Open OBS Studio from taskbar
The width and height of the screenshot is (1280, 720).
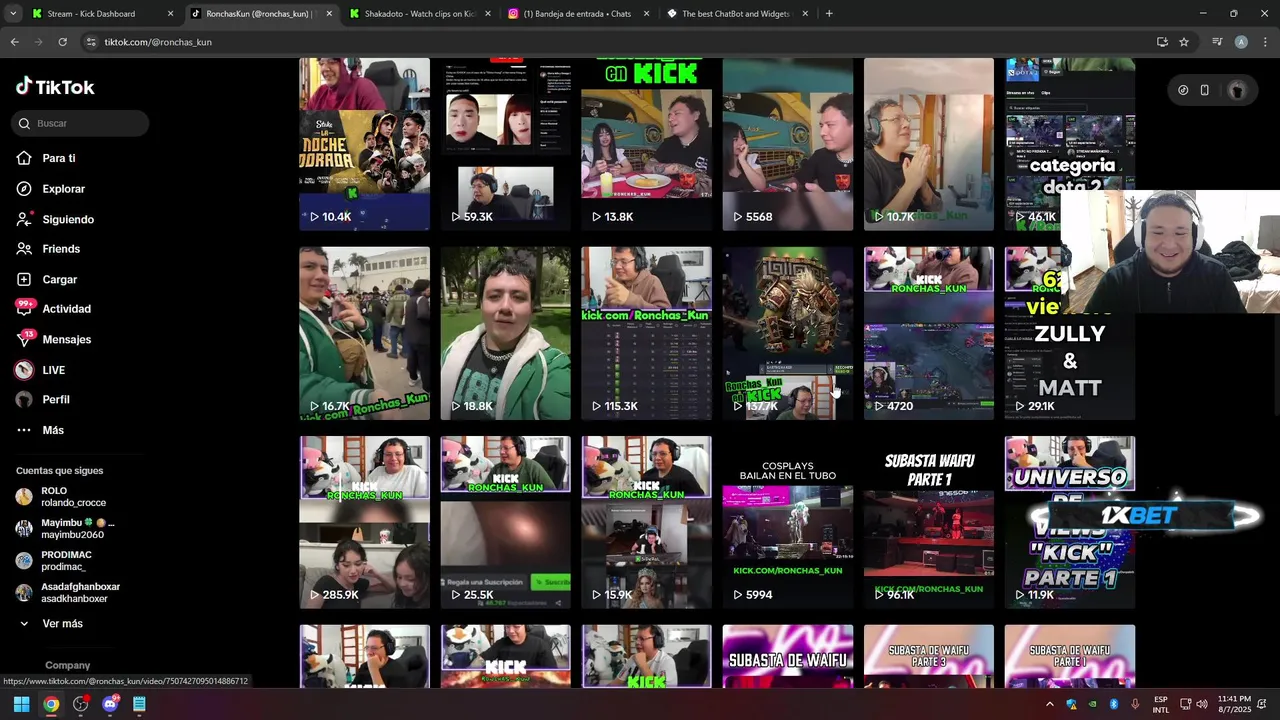point(81,704)
